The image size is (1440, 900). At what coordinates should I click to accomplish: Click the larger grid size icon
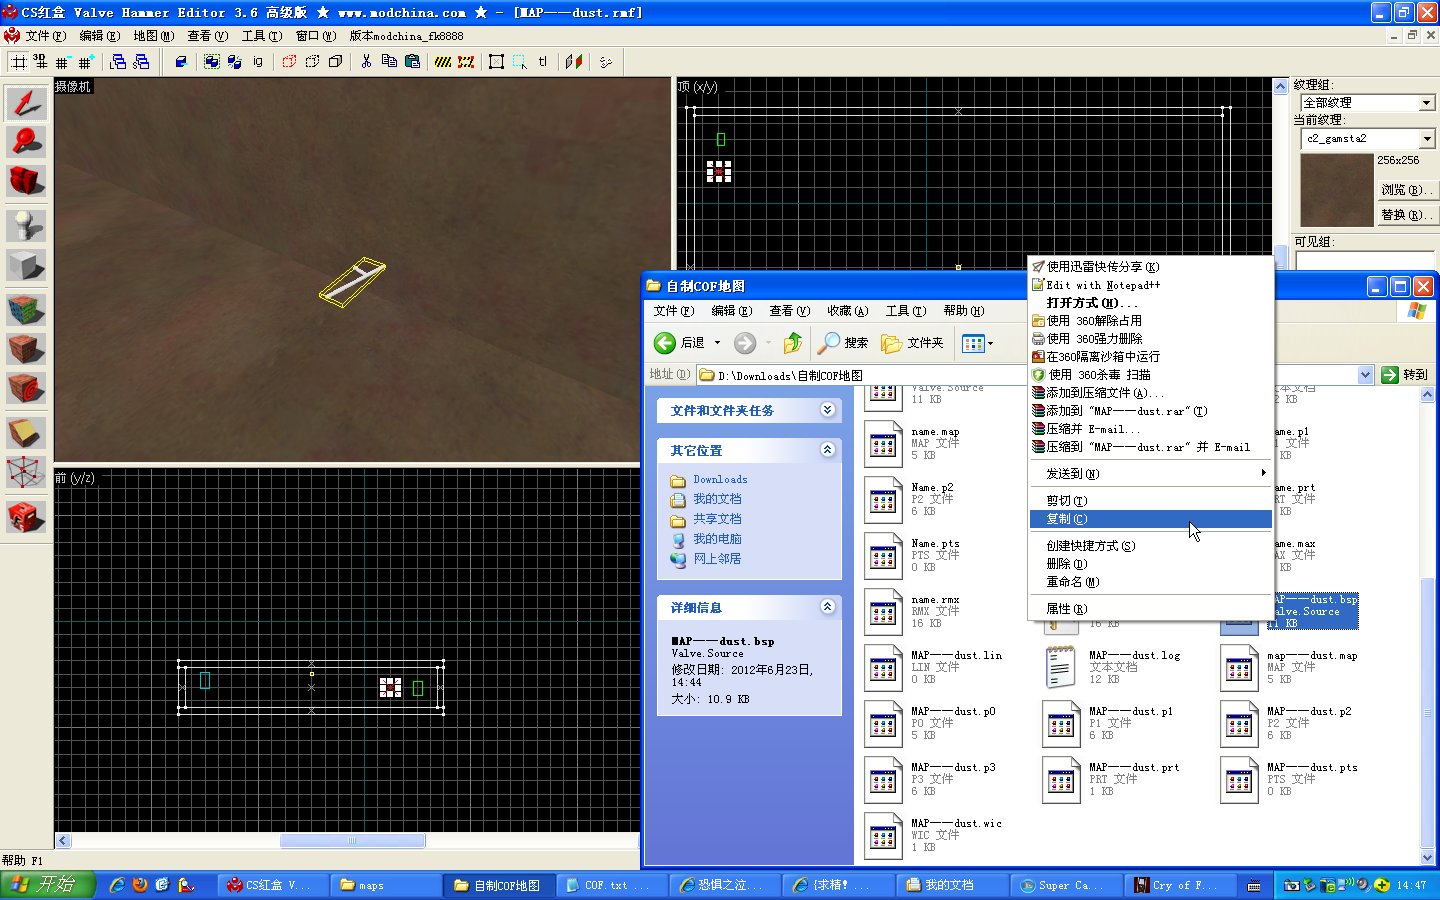(x=85, y=62)
